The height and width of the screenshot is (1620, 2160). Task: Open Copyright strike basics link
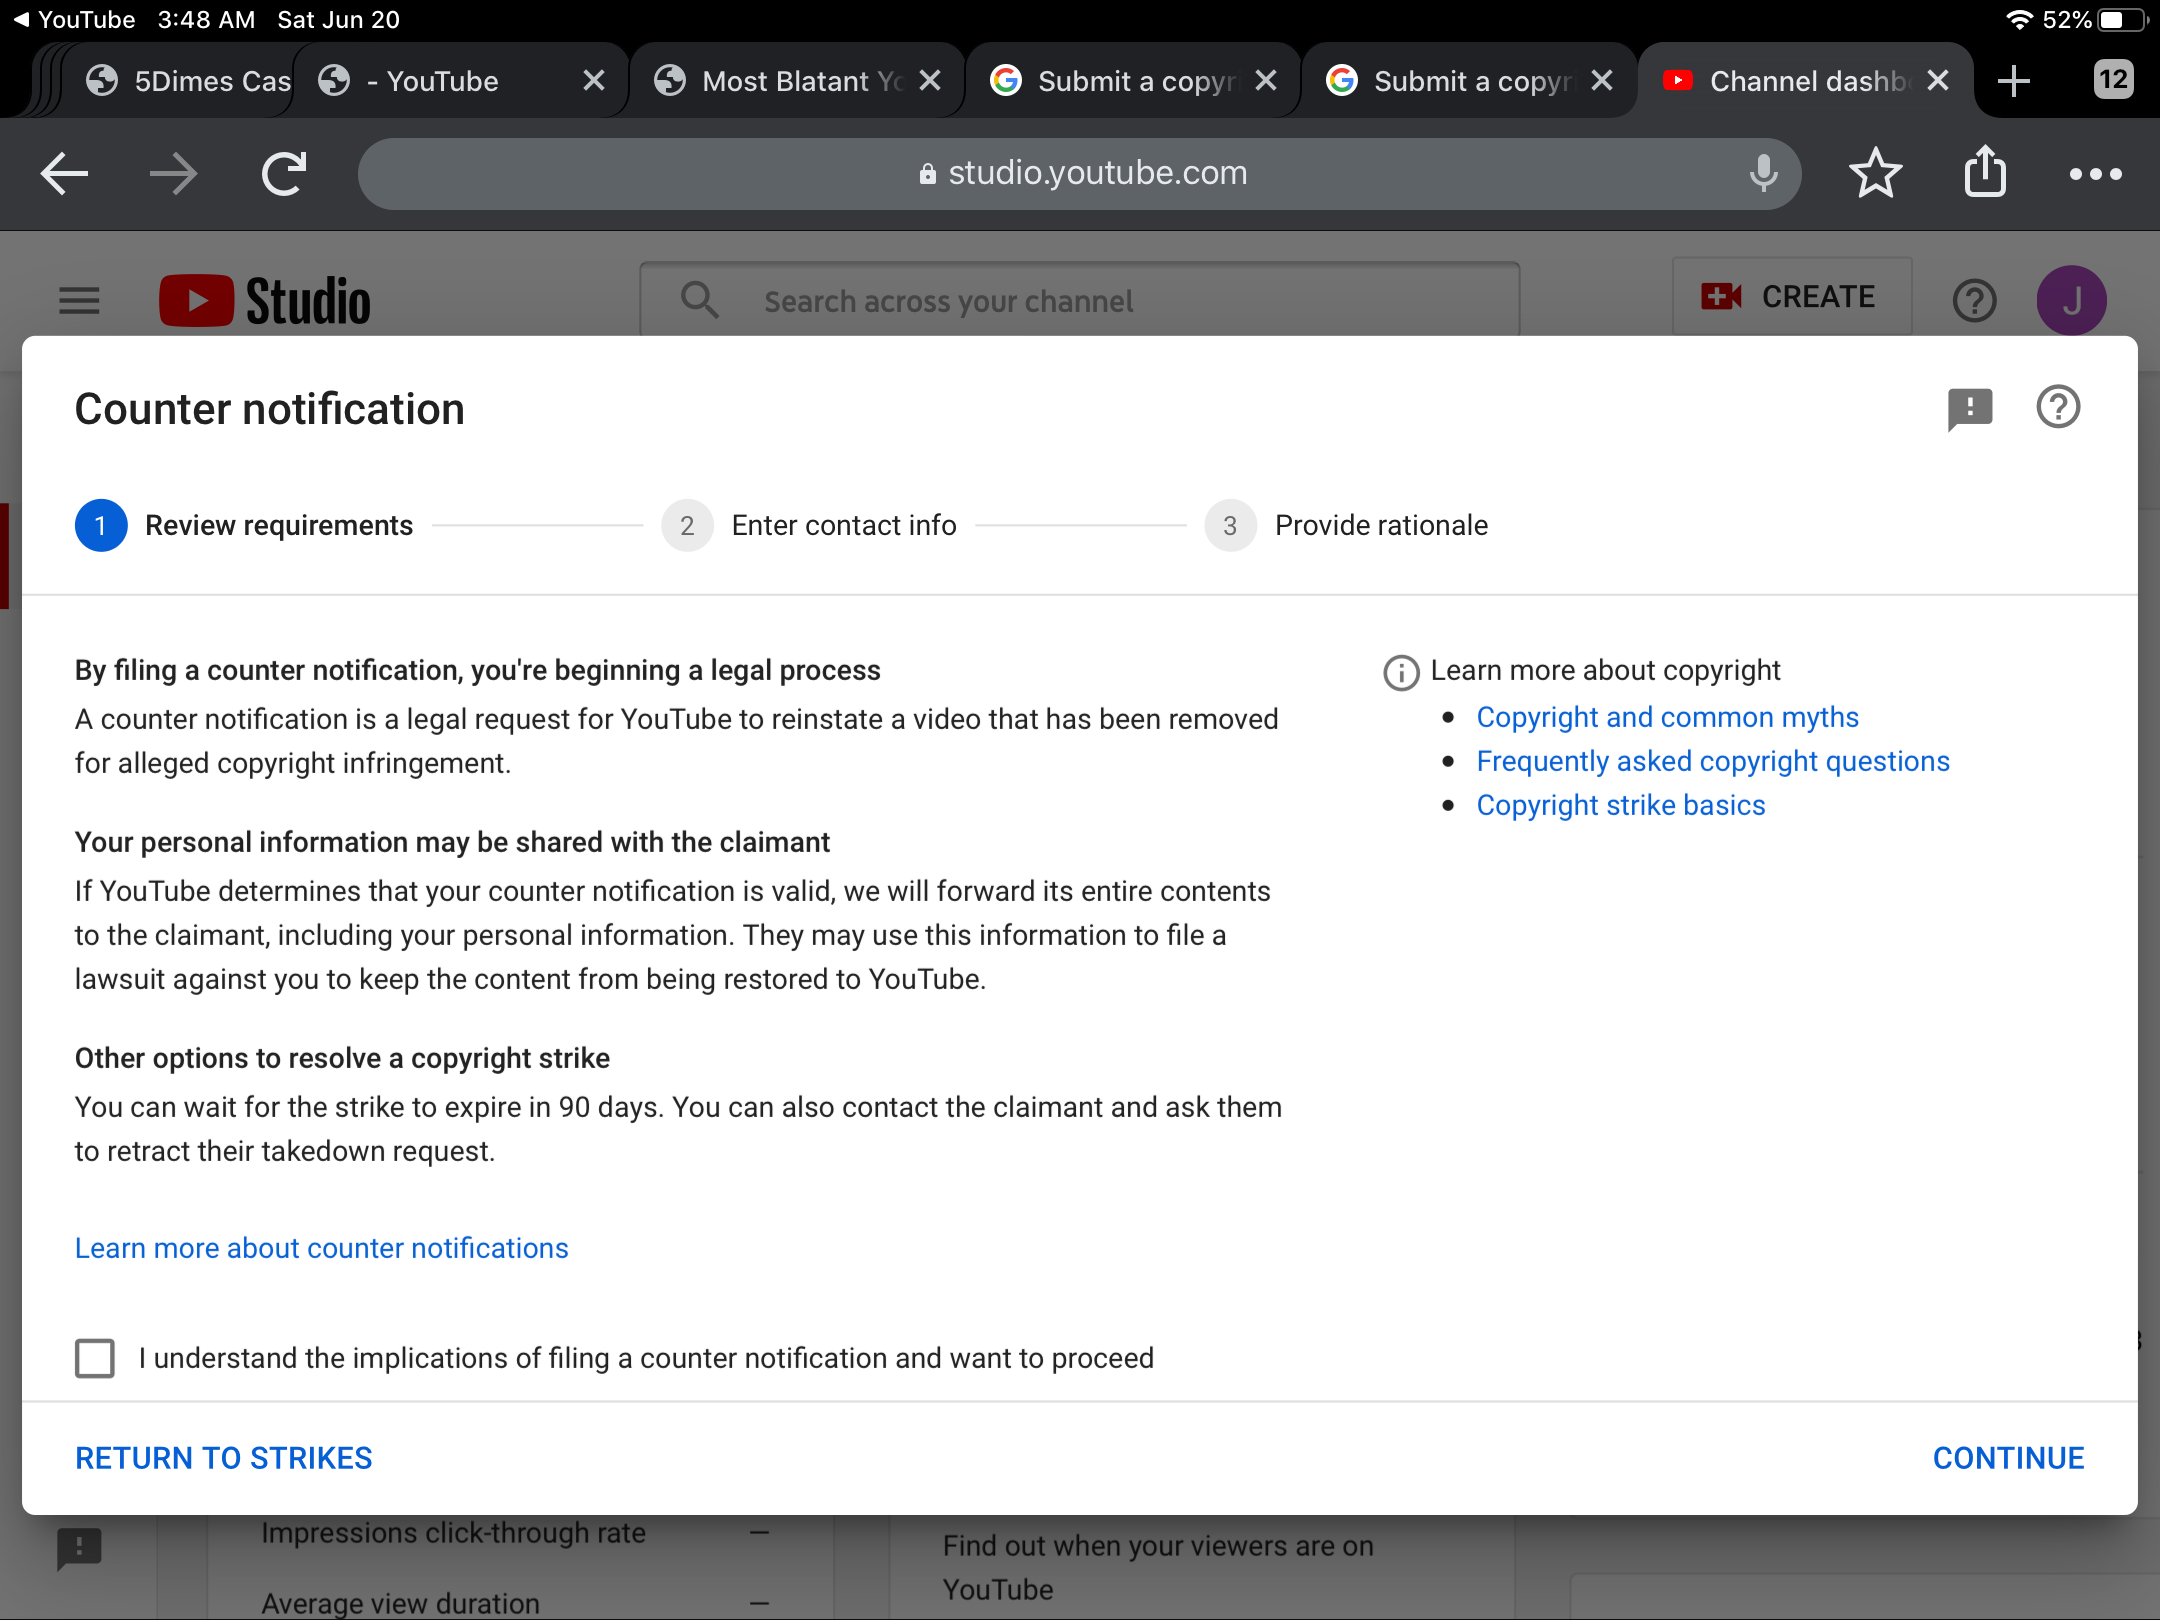pyautogui.click(x=1621, y=805)
